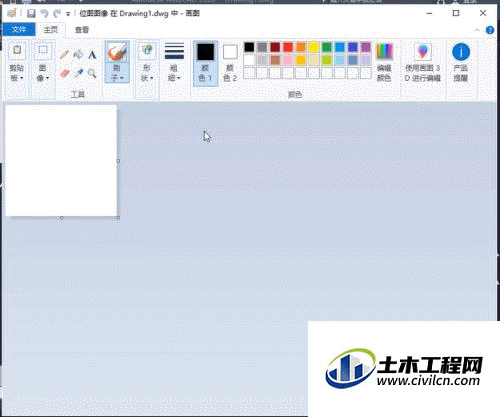Viewport: 500px width, 417px height.
Task: Open the 文件 menu
Action: (19, 29)
